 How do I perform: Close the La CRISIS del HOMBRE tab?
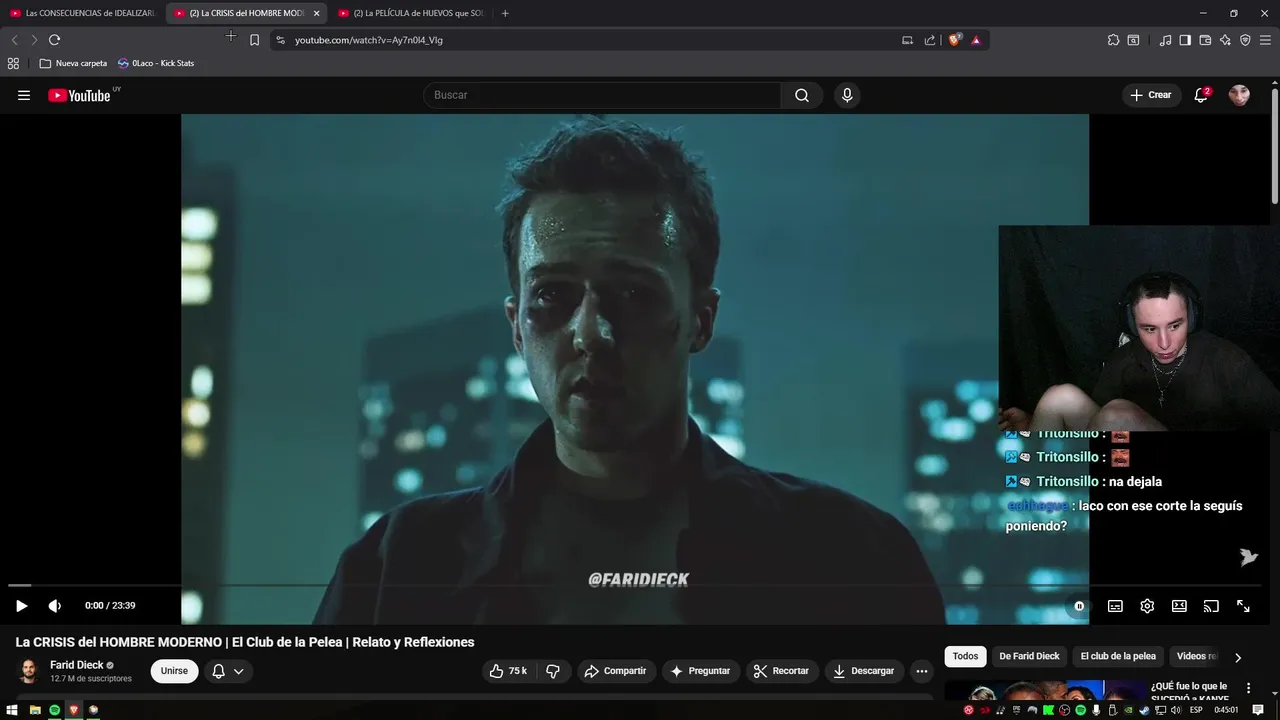point(316,13)
